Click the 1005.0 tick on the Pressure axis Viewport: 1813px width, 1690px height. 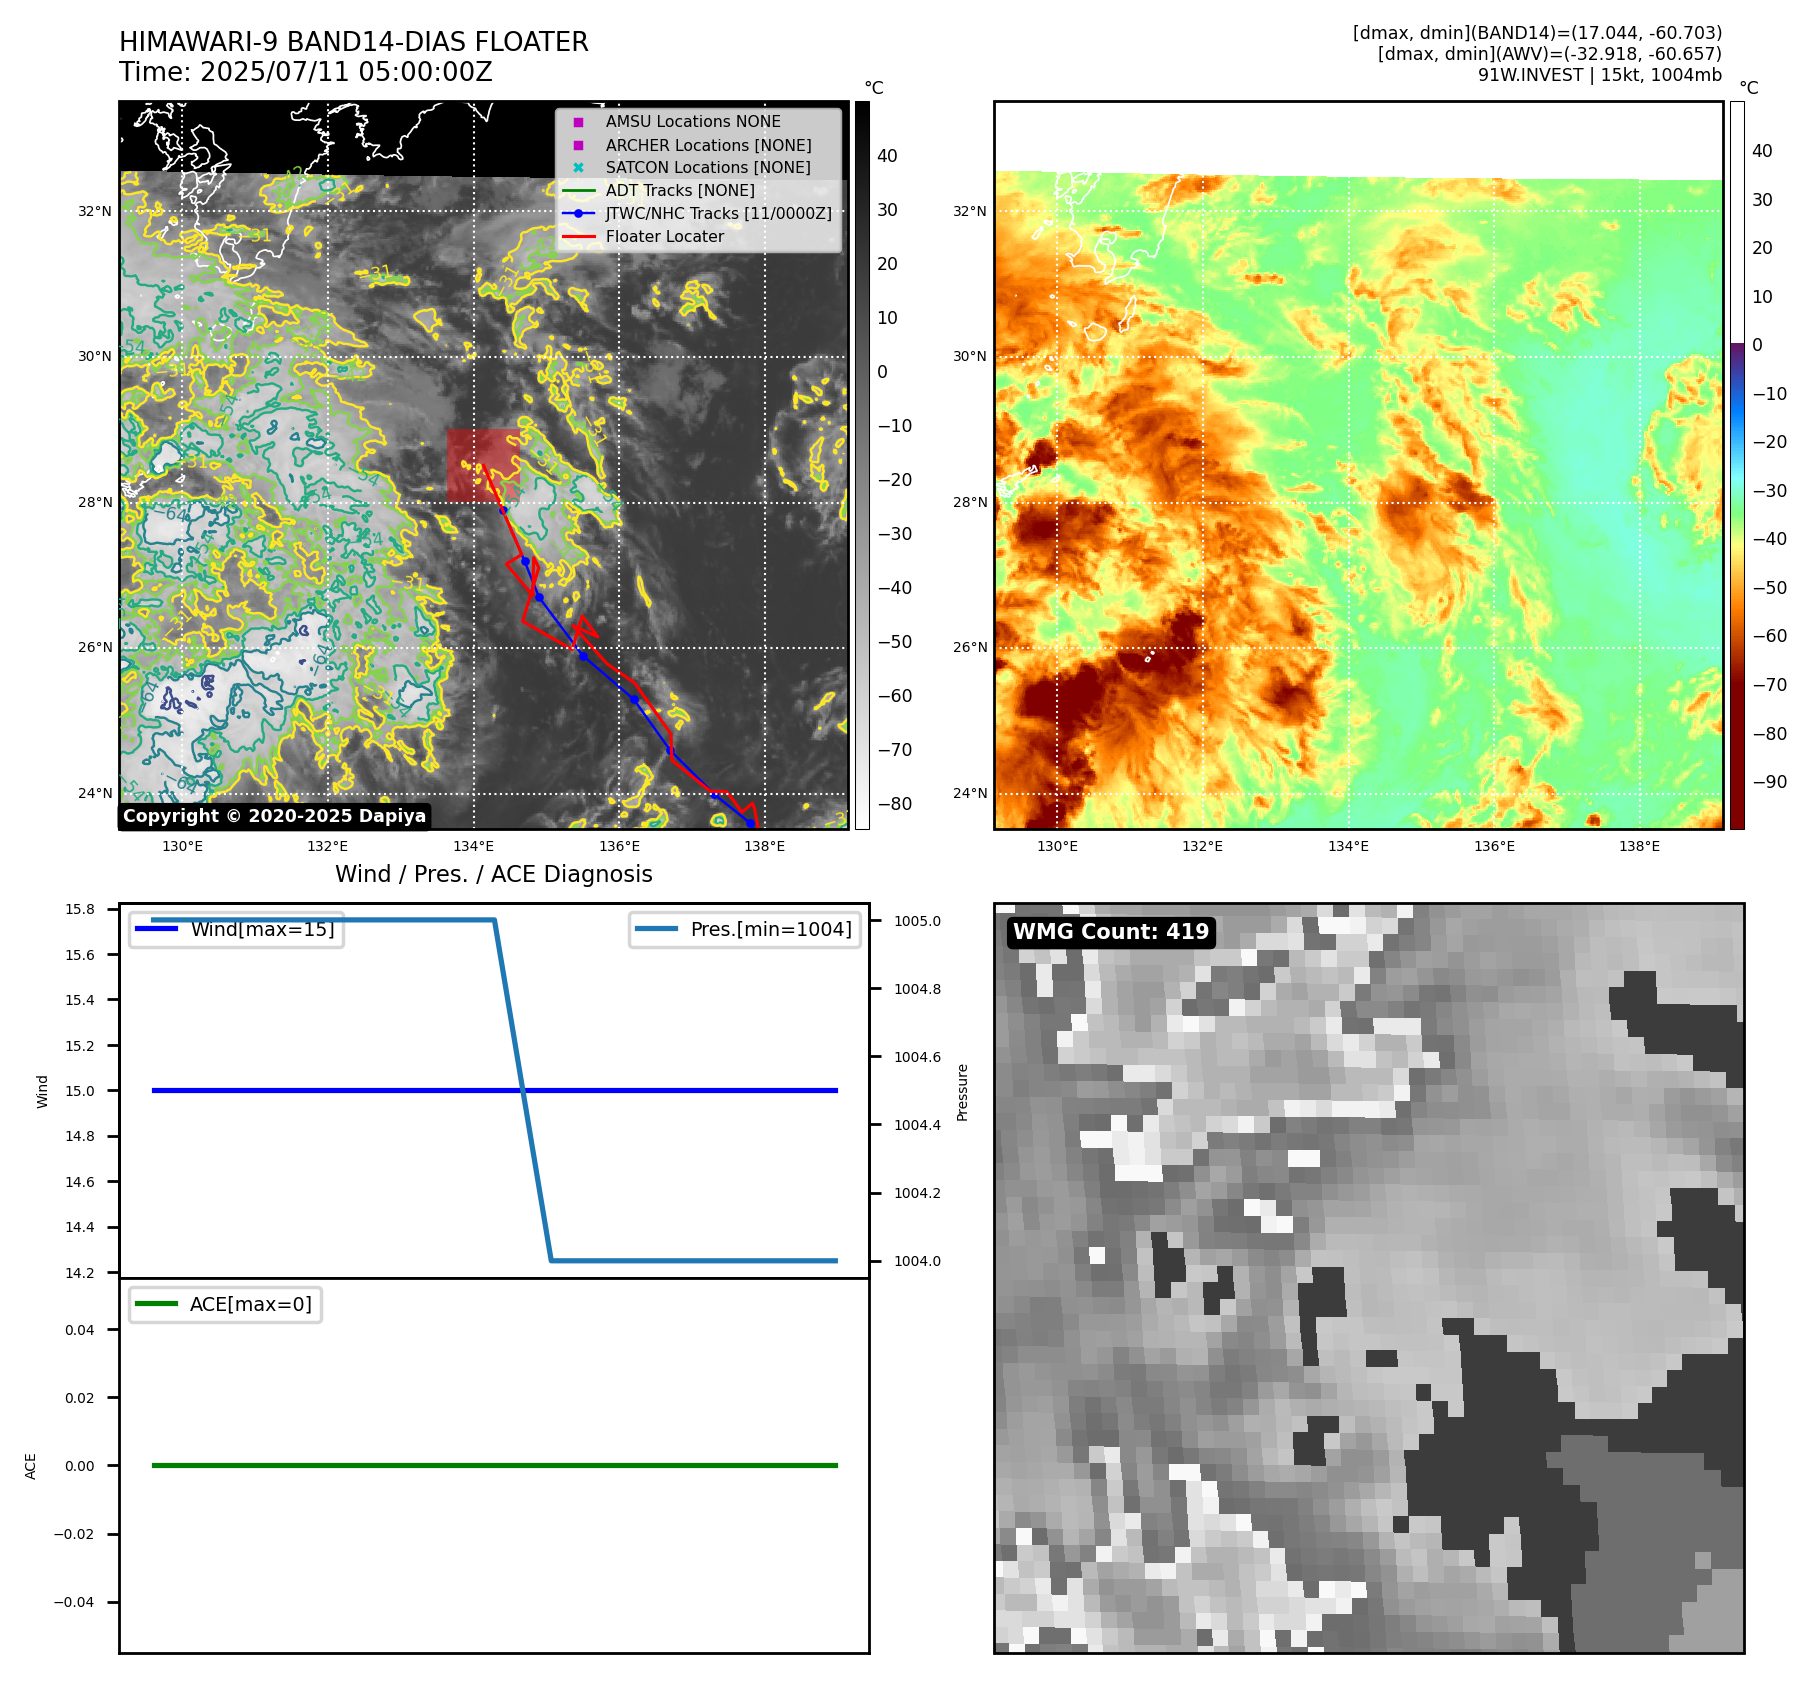917,922
